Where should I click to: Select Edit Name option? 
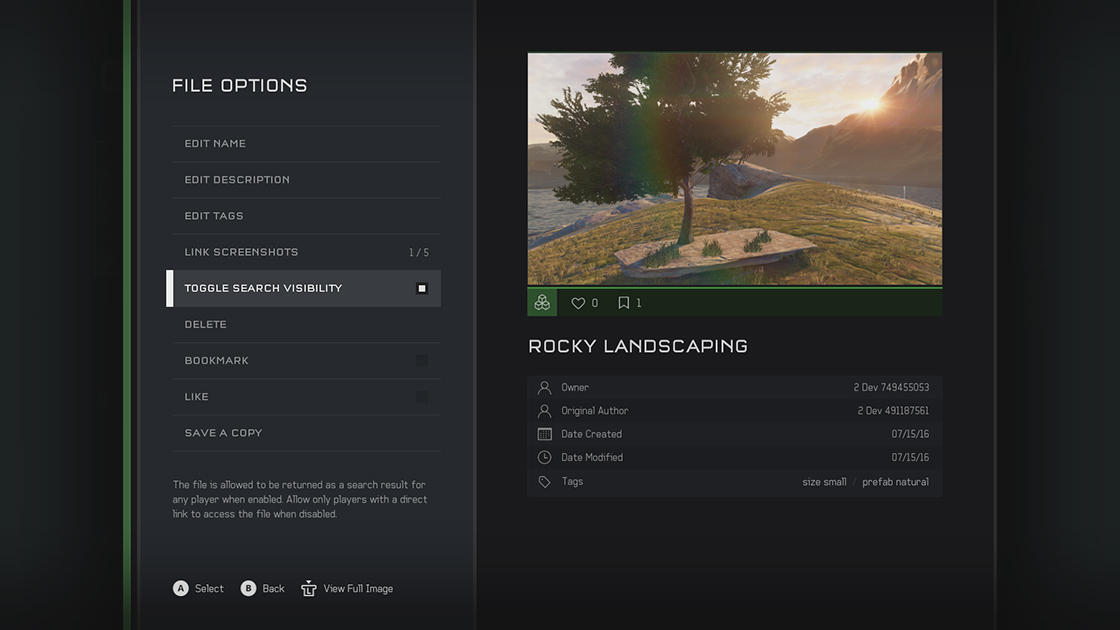(x=306, y=144)
